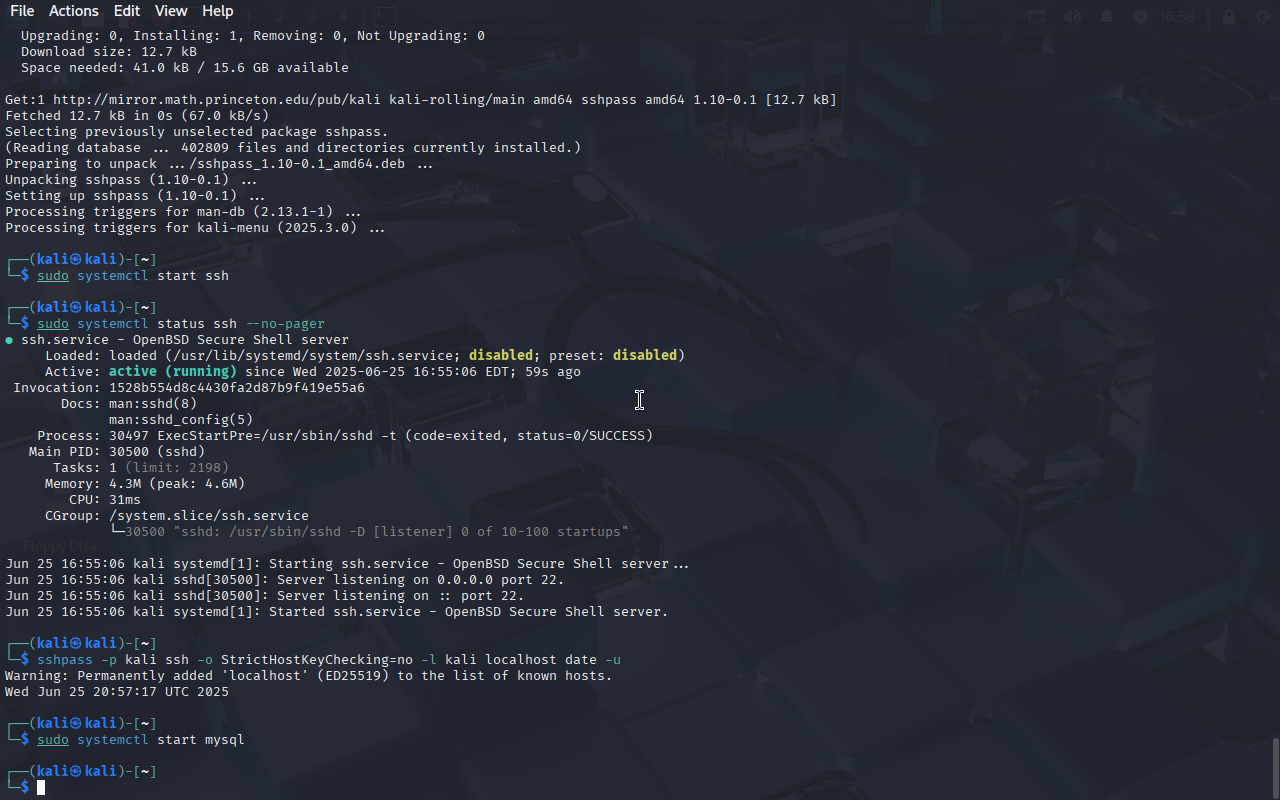1280x800 pixels.
Task: Switch to workspace 2 in panel
Action: pyautogui.click(x=280, y=17)
